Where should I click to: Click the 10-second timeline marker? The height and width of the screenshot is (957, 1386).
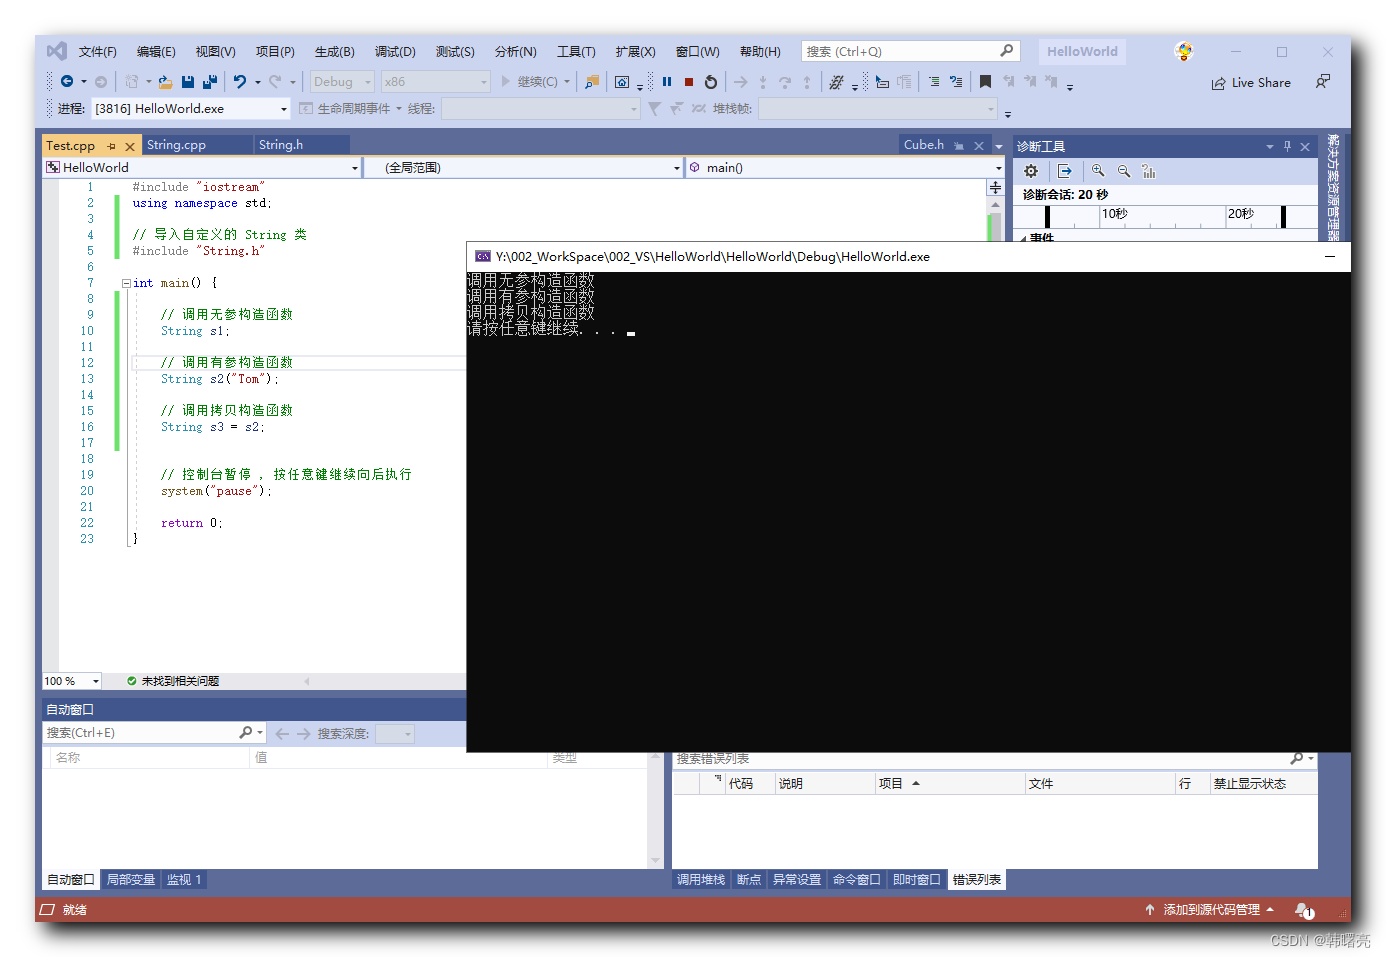tap(1115, 214)
